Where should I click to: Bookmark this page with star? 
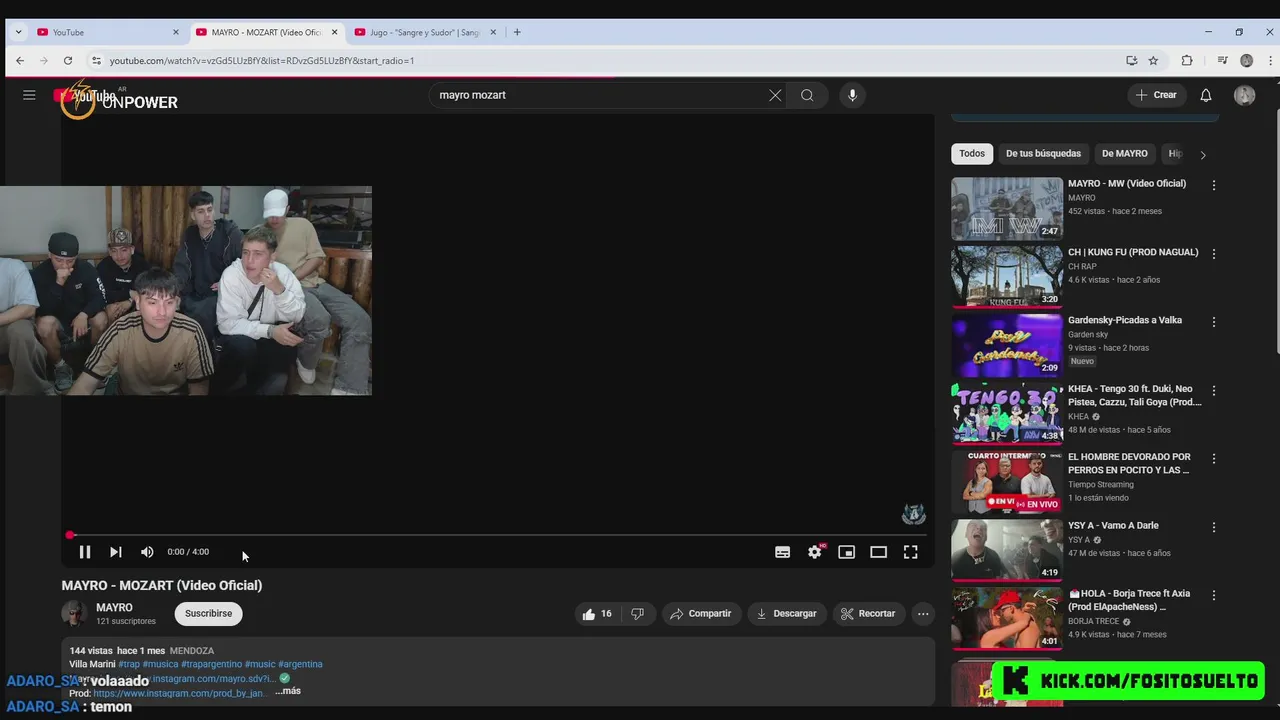point(1153,61)
